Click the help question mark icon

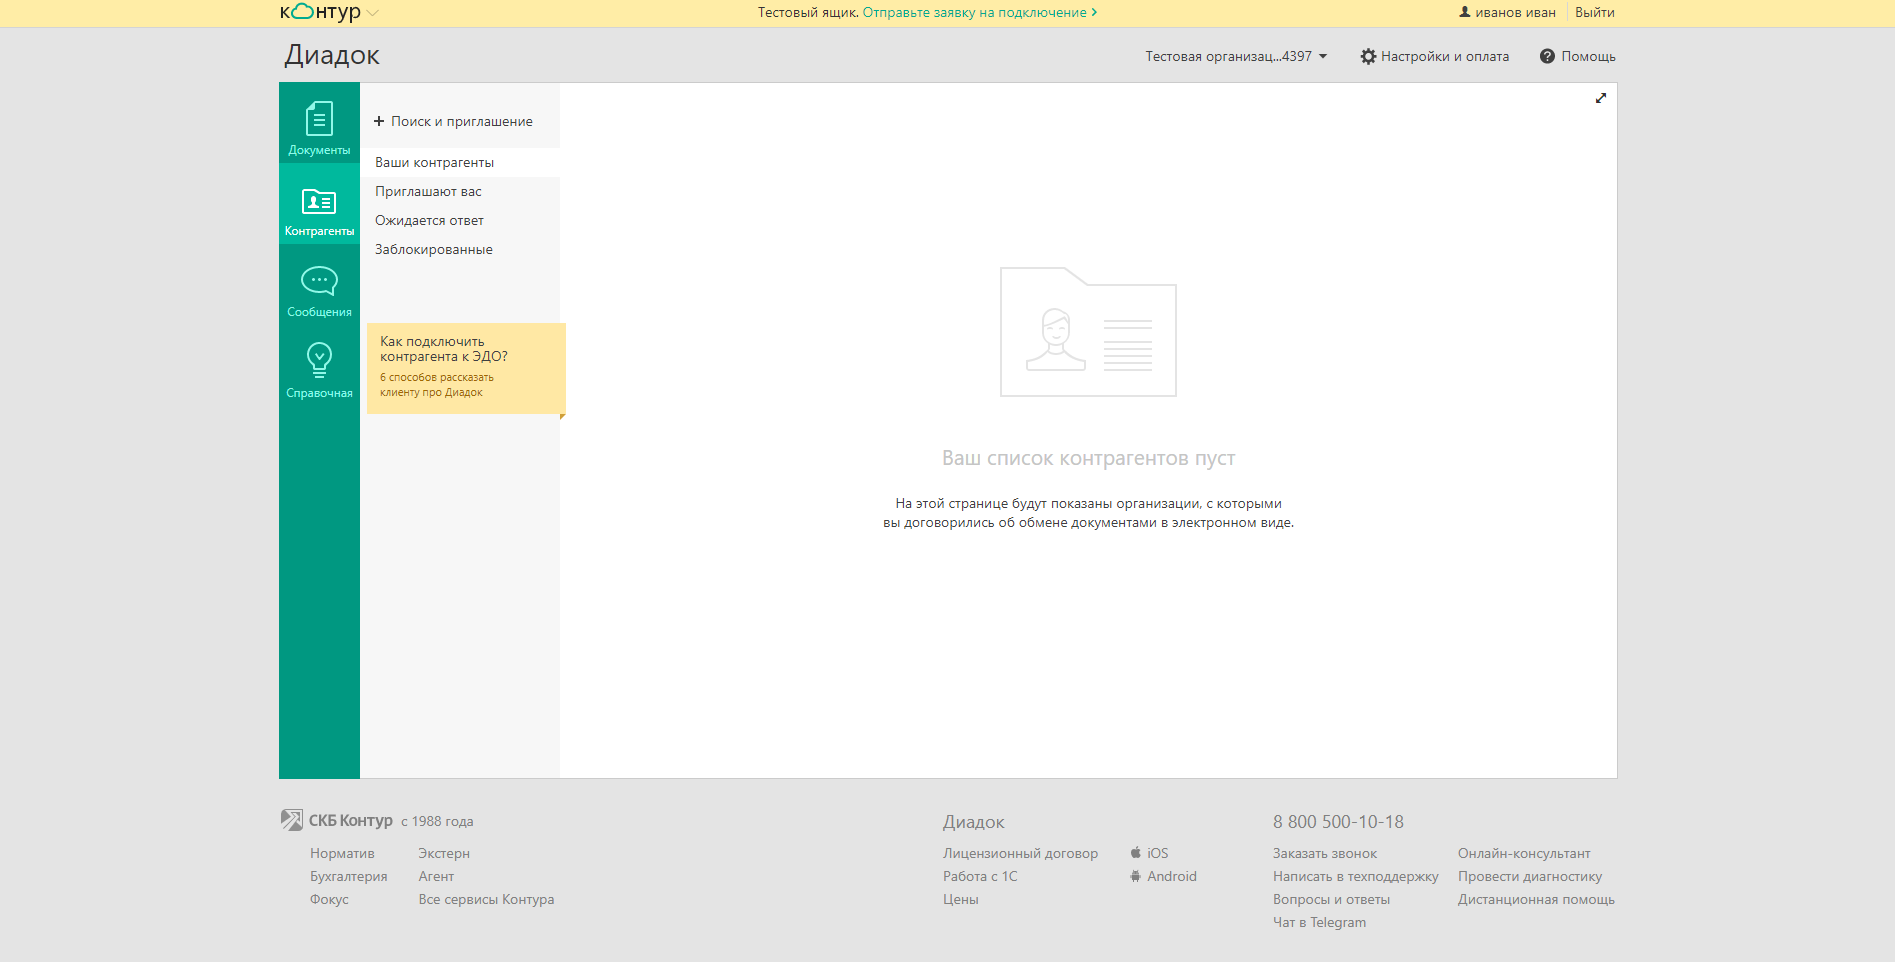[1547, 56]
